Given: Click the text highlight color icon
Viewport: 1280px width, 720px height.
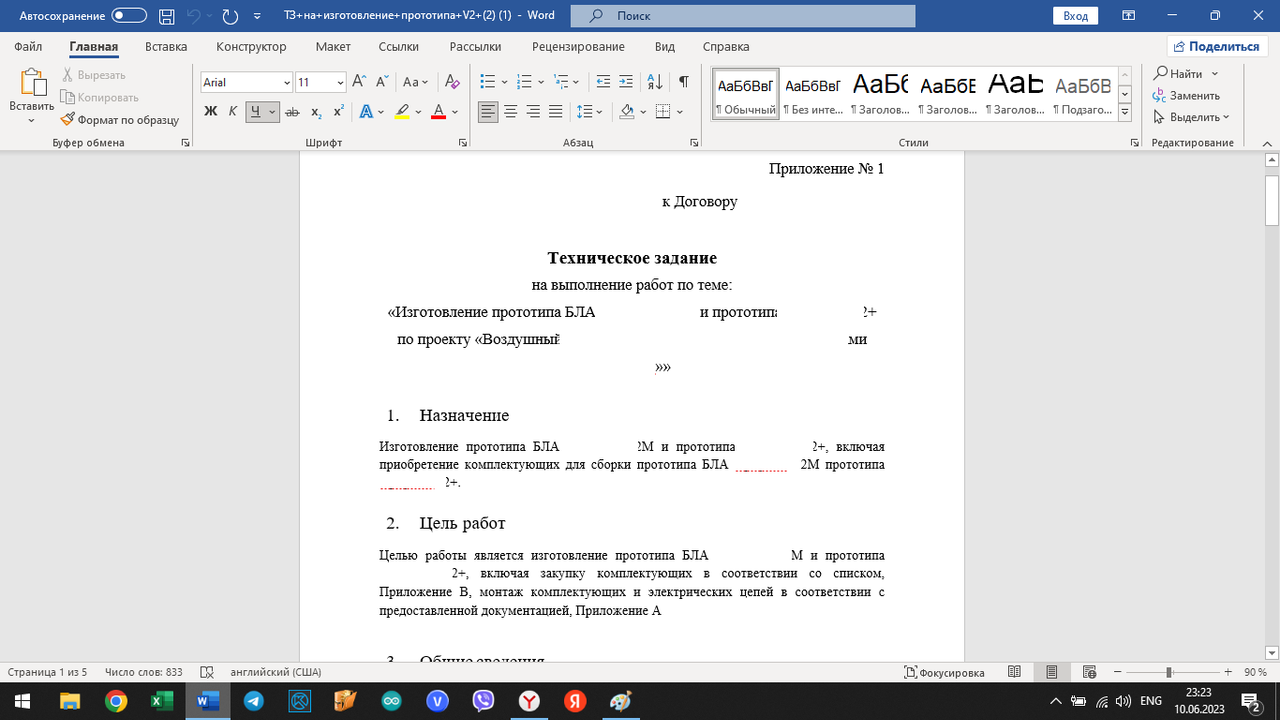Looking at the screenshot, I should 399,111.
